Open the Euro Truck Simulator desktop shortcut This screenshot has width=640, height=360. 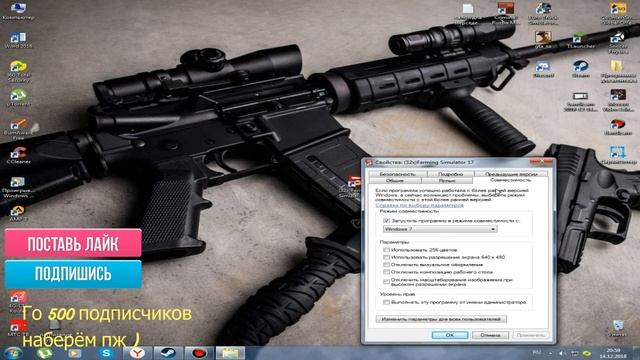coord(543,13)
